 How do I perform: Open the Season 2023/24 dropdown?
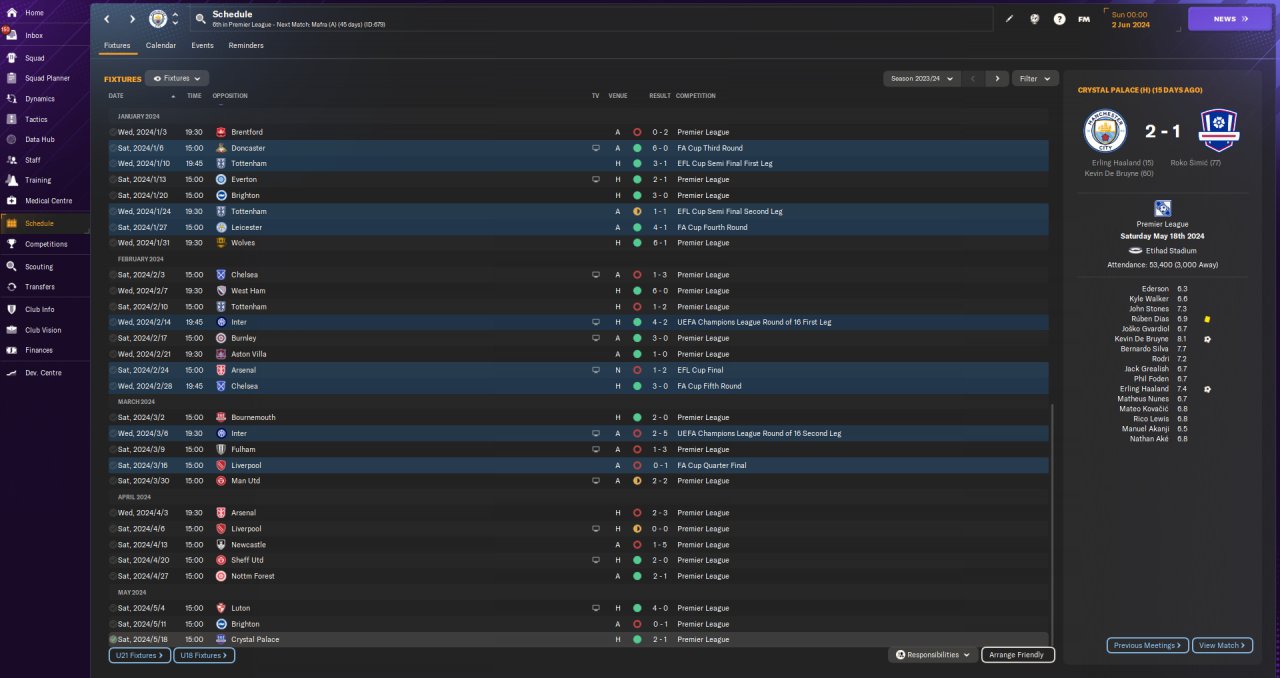click(x=922, y=78)
